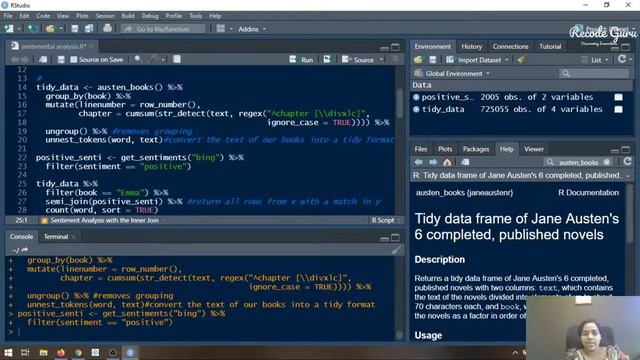Open the workspace panes layout icon
640x360 pixels.
coord(220,29)
